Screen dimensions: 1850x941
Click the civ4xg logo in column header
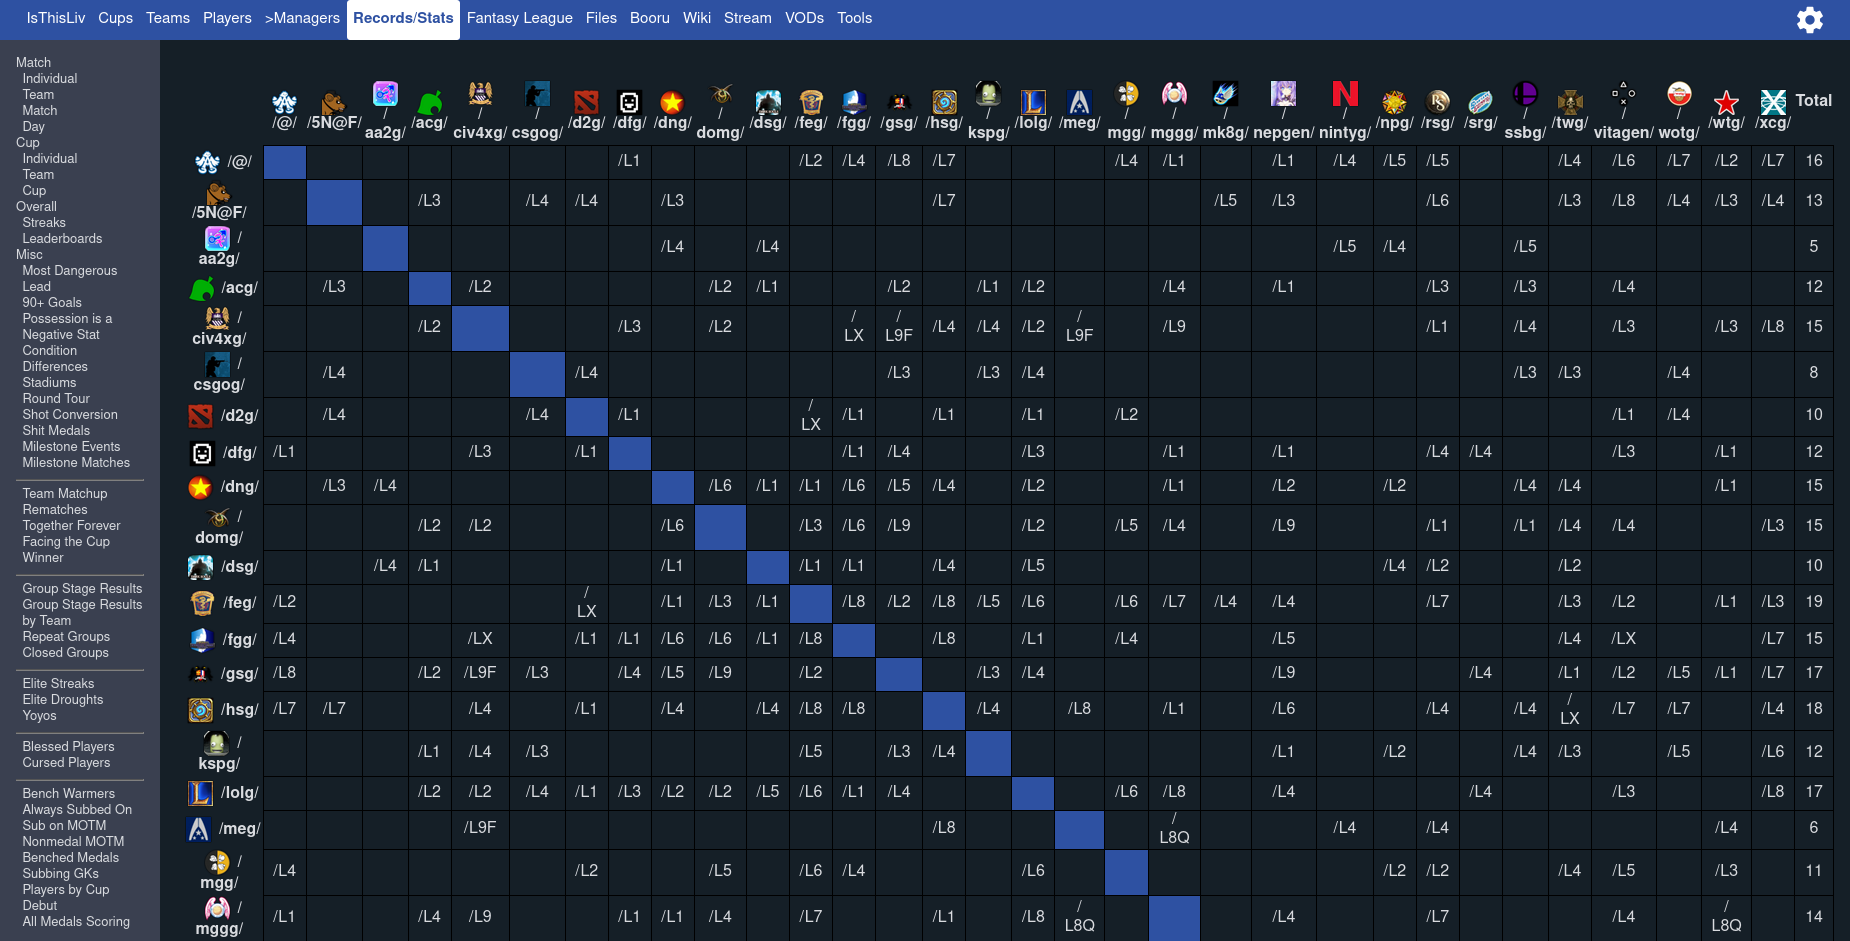(480, 93)
